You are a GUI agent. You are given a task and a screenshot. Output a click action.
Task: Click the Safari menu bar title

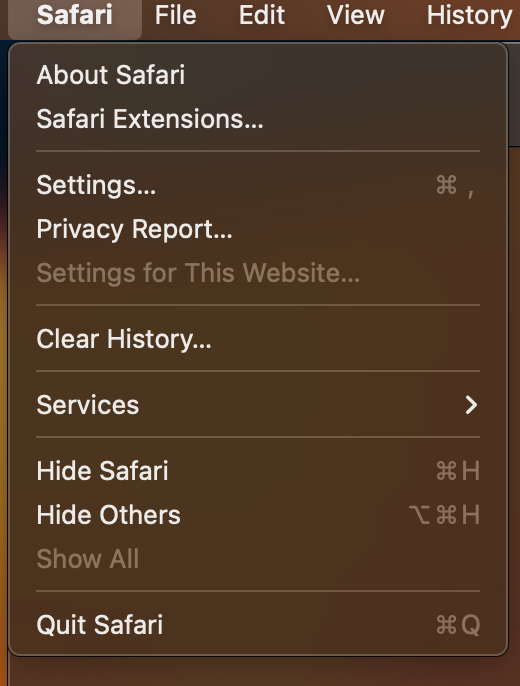75,15
